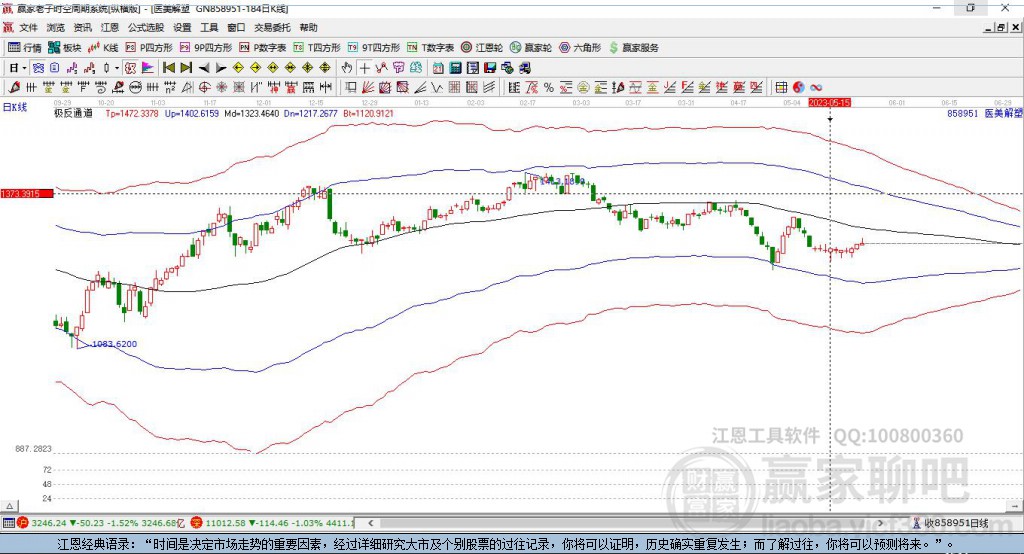The height and width of the screenshot is (554, 1024).
Task: Open the 江恩轮 Gann wheel tool
Action: point(482,48)
